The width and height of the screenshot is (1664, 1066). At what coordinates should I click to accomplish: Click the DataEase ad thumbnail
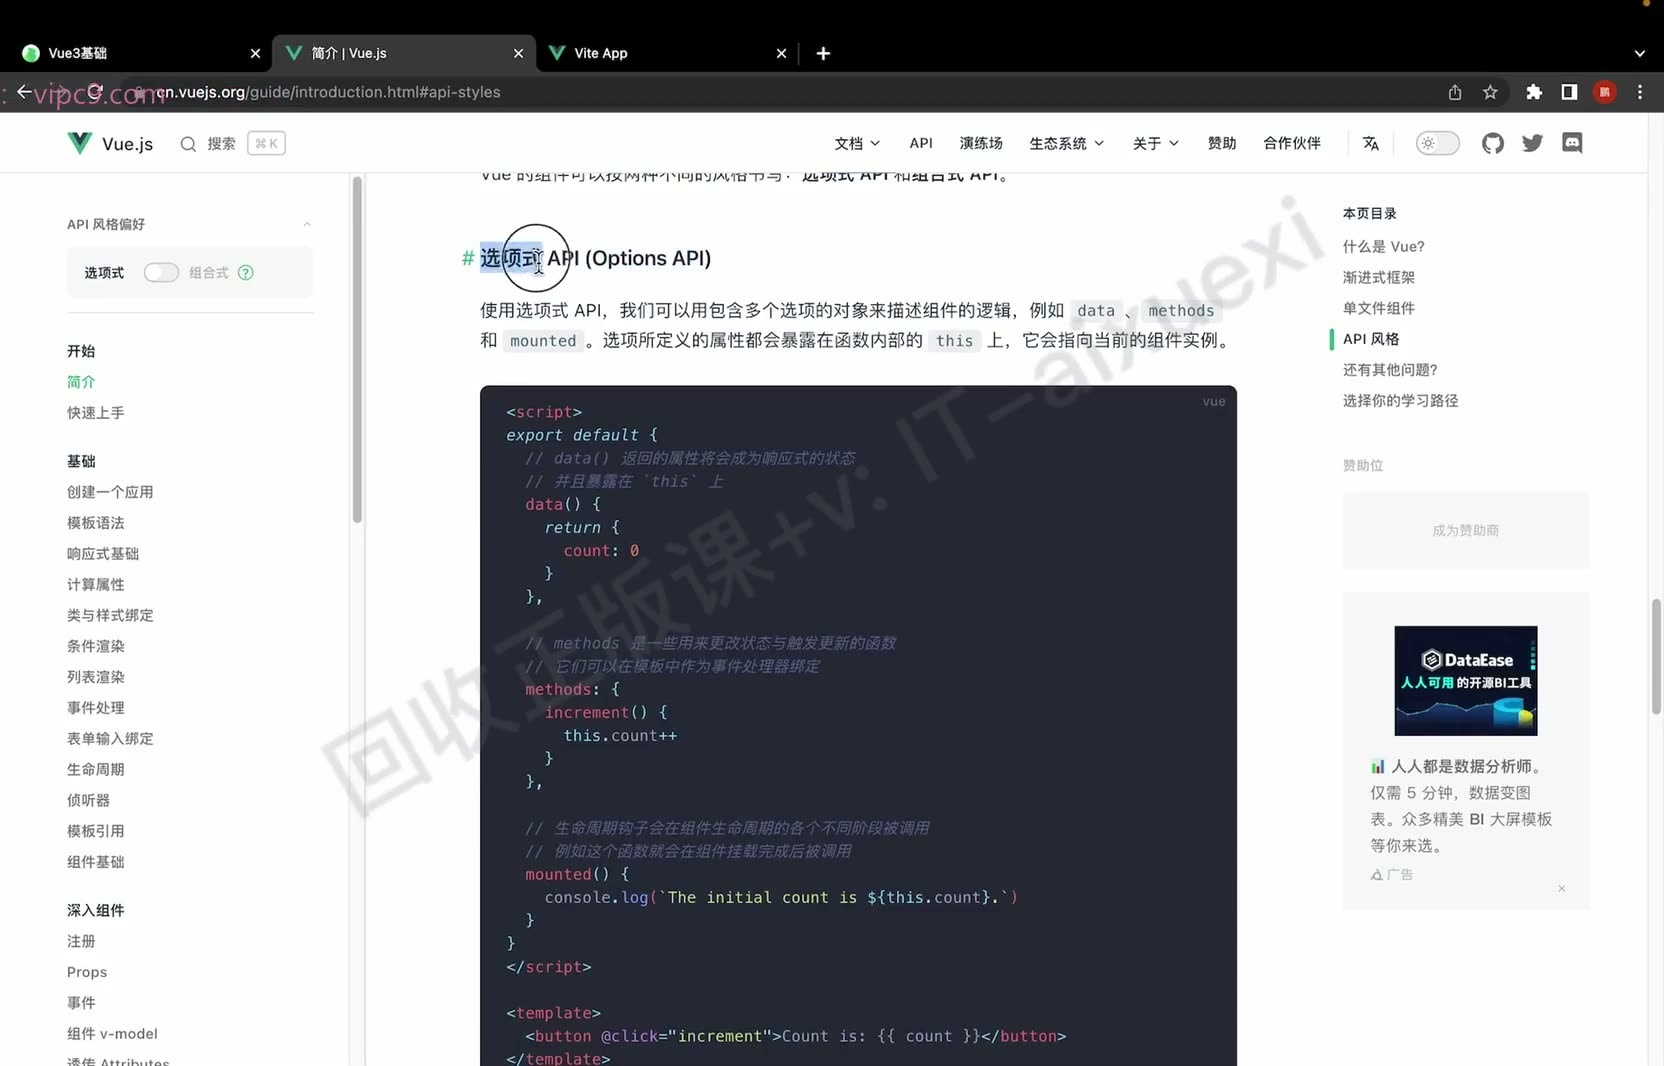tap(1466, 681)
